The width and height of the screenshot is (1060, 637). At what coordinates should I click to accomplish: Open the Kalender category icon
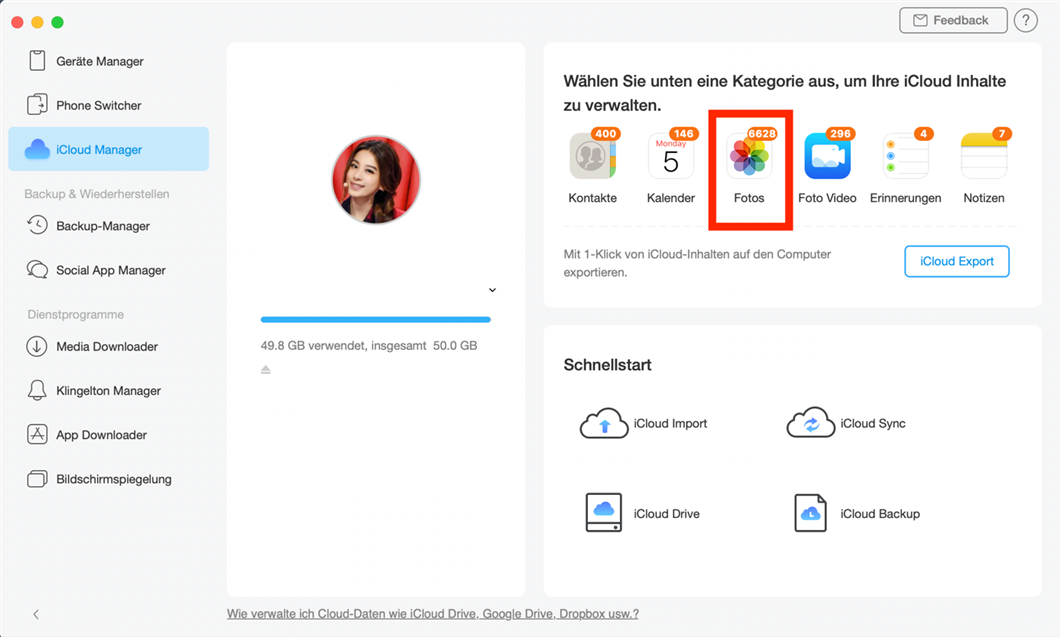click(x=671, y=156)
